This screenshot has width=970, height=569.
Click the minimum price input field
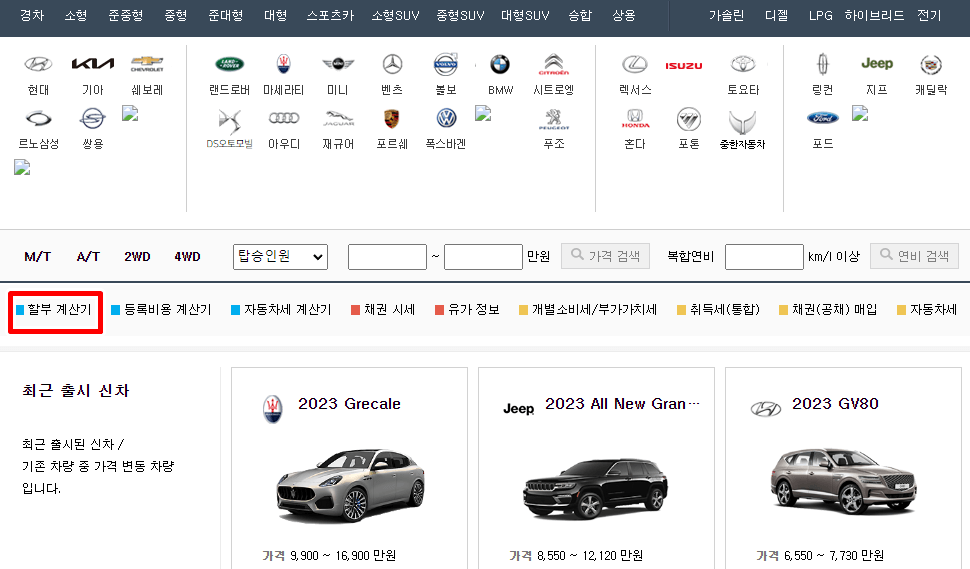(387, 257)
